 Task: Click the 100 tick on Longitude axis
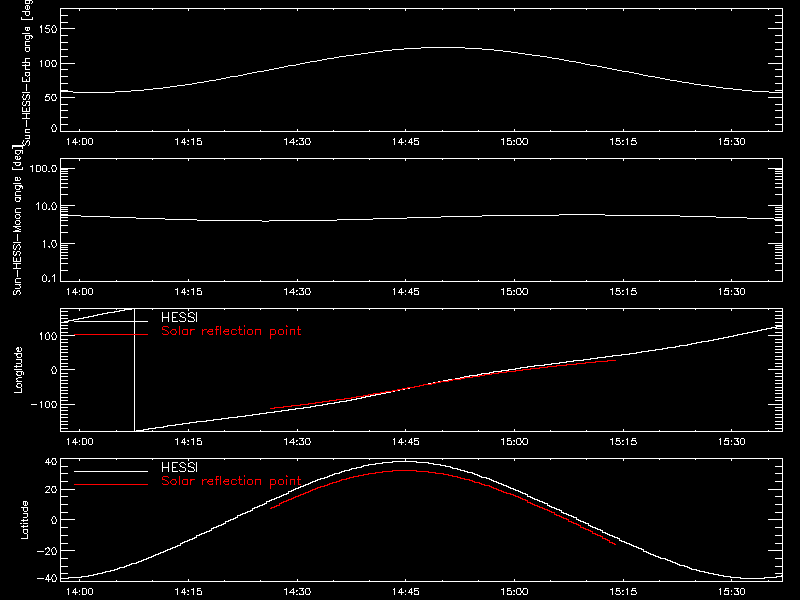click(48, 336)
